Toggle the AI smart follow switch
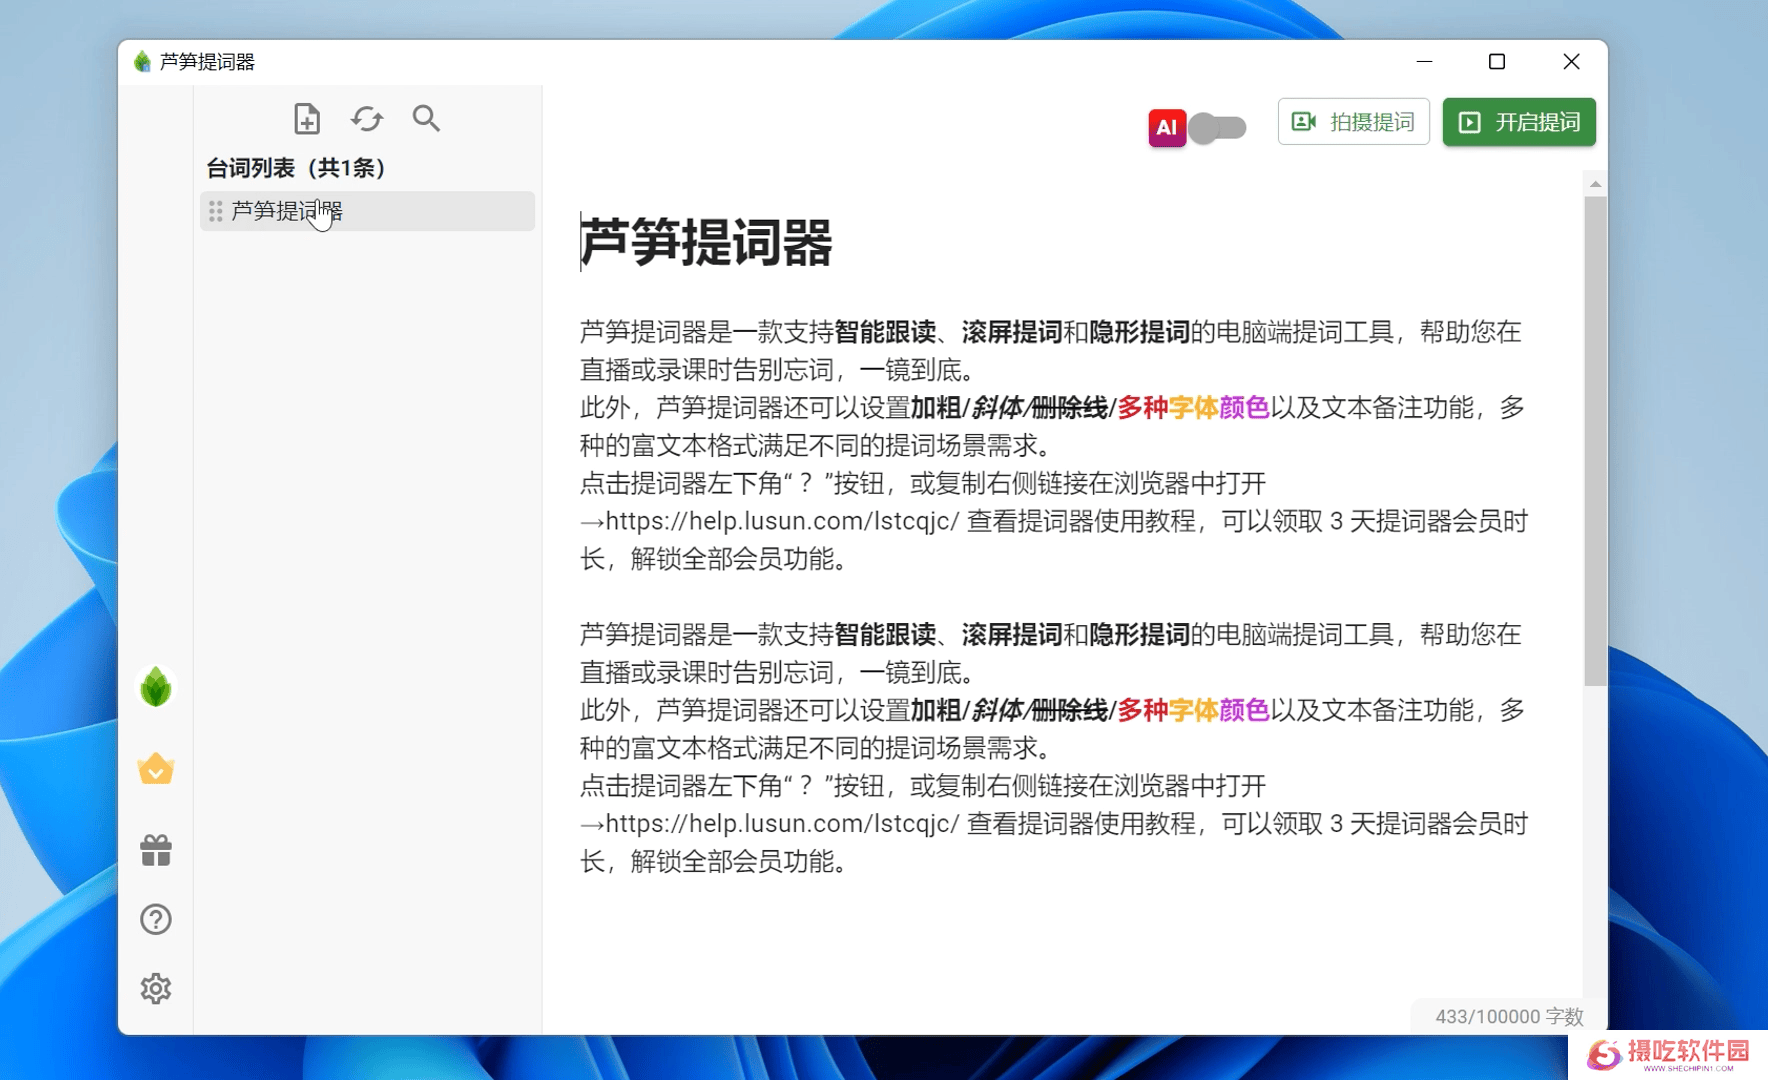 click(1219, 127)
